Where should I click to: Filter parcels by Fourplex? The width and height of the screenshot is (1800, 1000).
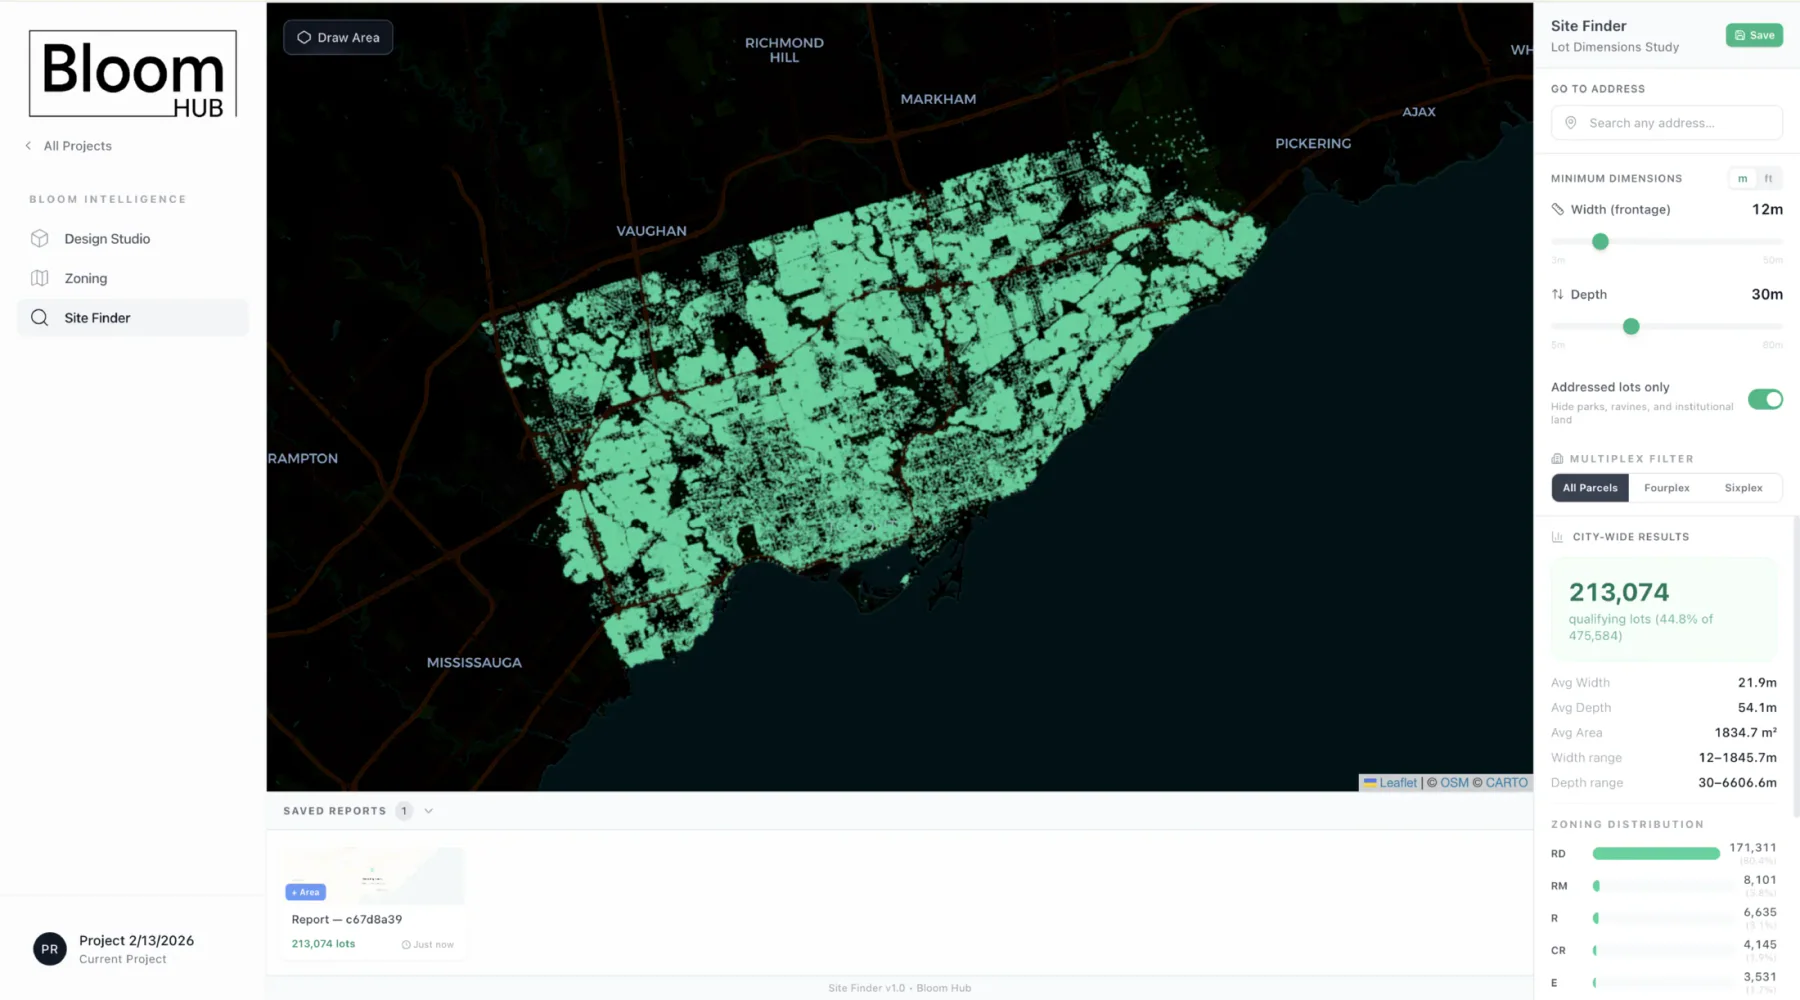click(x=1666, y=488)
